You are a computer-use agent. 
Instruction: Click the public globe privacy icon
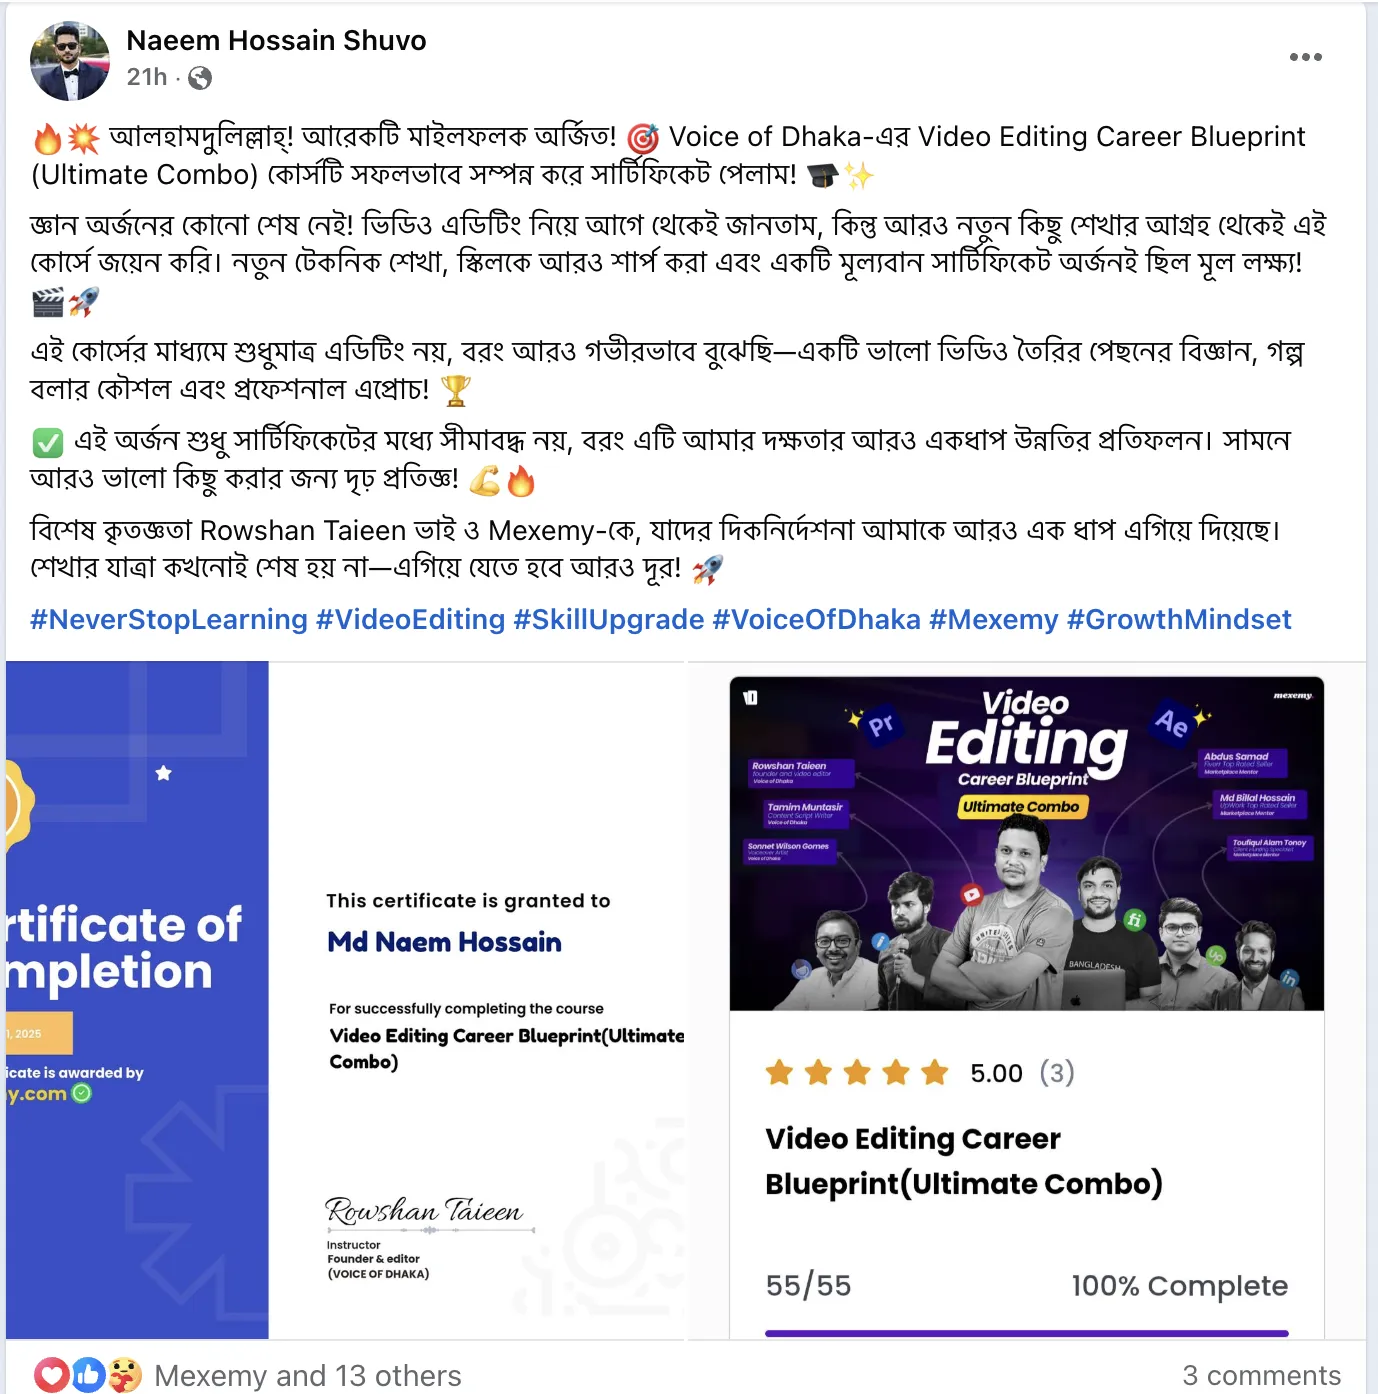[x=200, y=78]
